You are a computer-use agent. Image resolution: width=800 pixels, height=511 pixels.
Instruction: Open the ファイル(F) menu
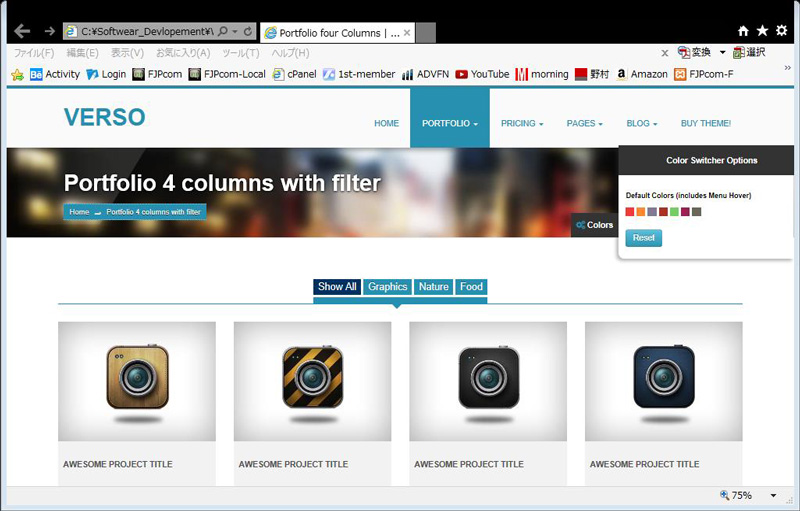[x=34, y=53]
